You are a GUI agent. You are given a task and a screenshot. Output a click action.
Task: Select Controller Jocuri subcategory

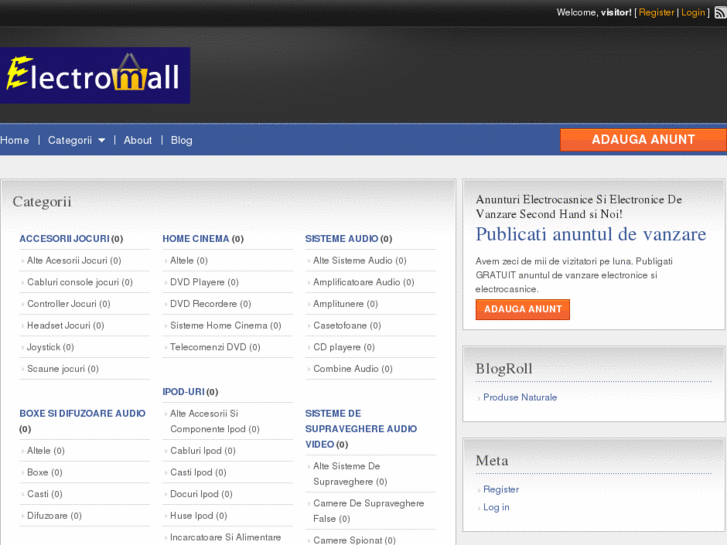[62, 304]
